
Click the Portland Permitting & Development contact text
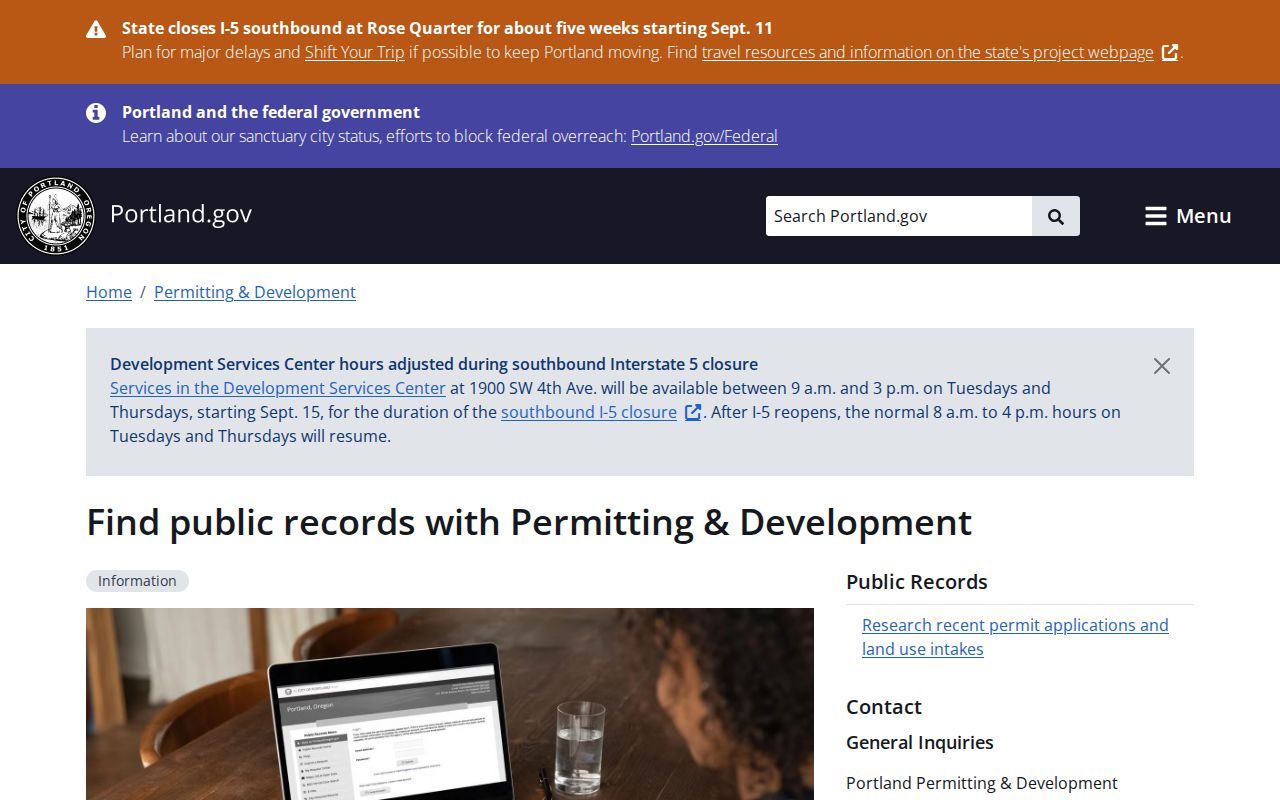(982, 783)
